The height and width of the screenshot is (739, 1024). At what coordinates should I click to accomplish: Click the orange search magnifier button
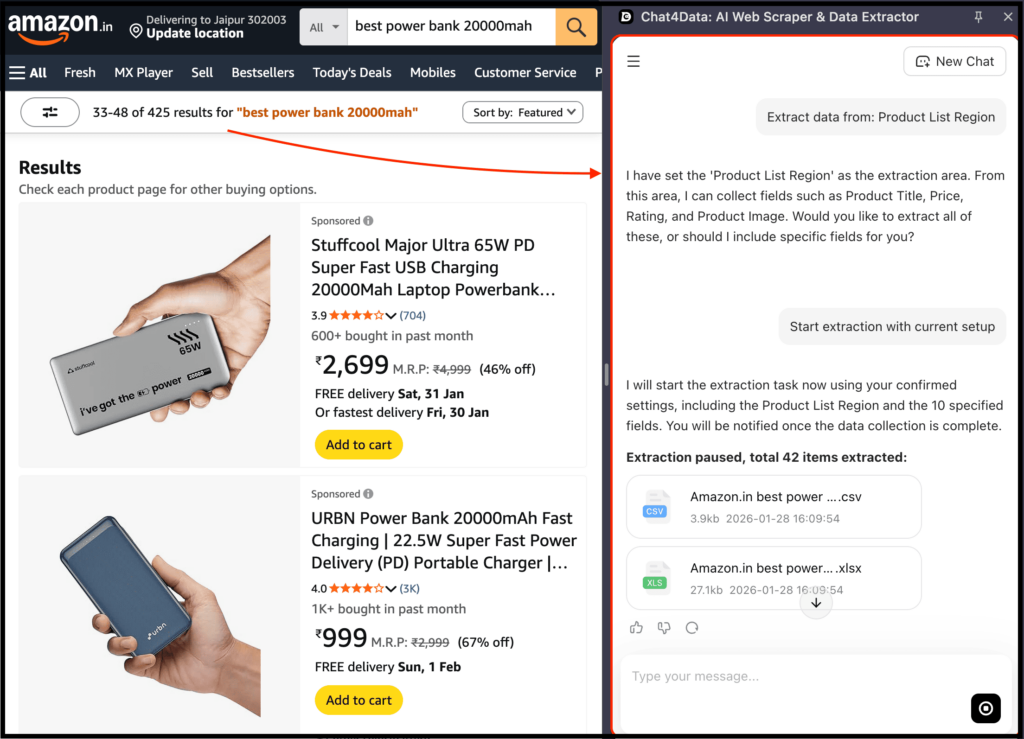[x=576, y=27]
